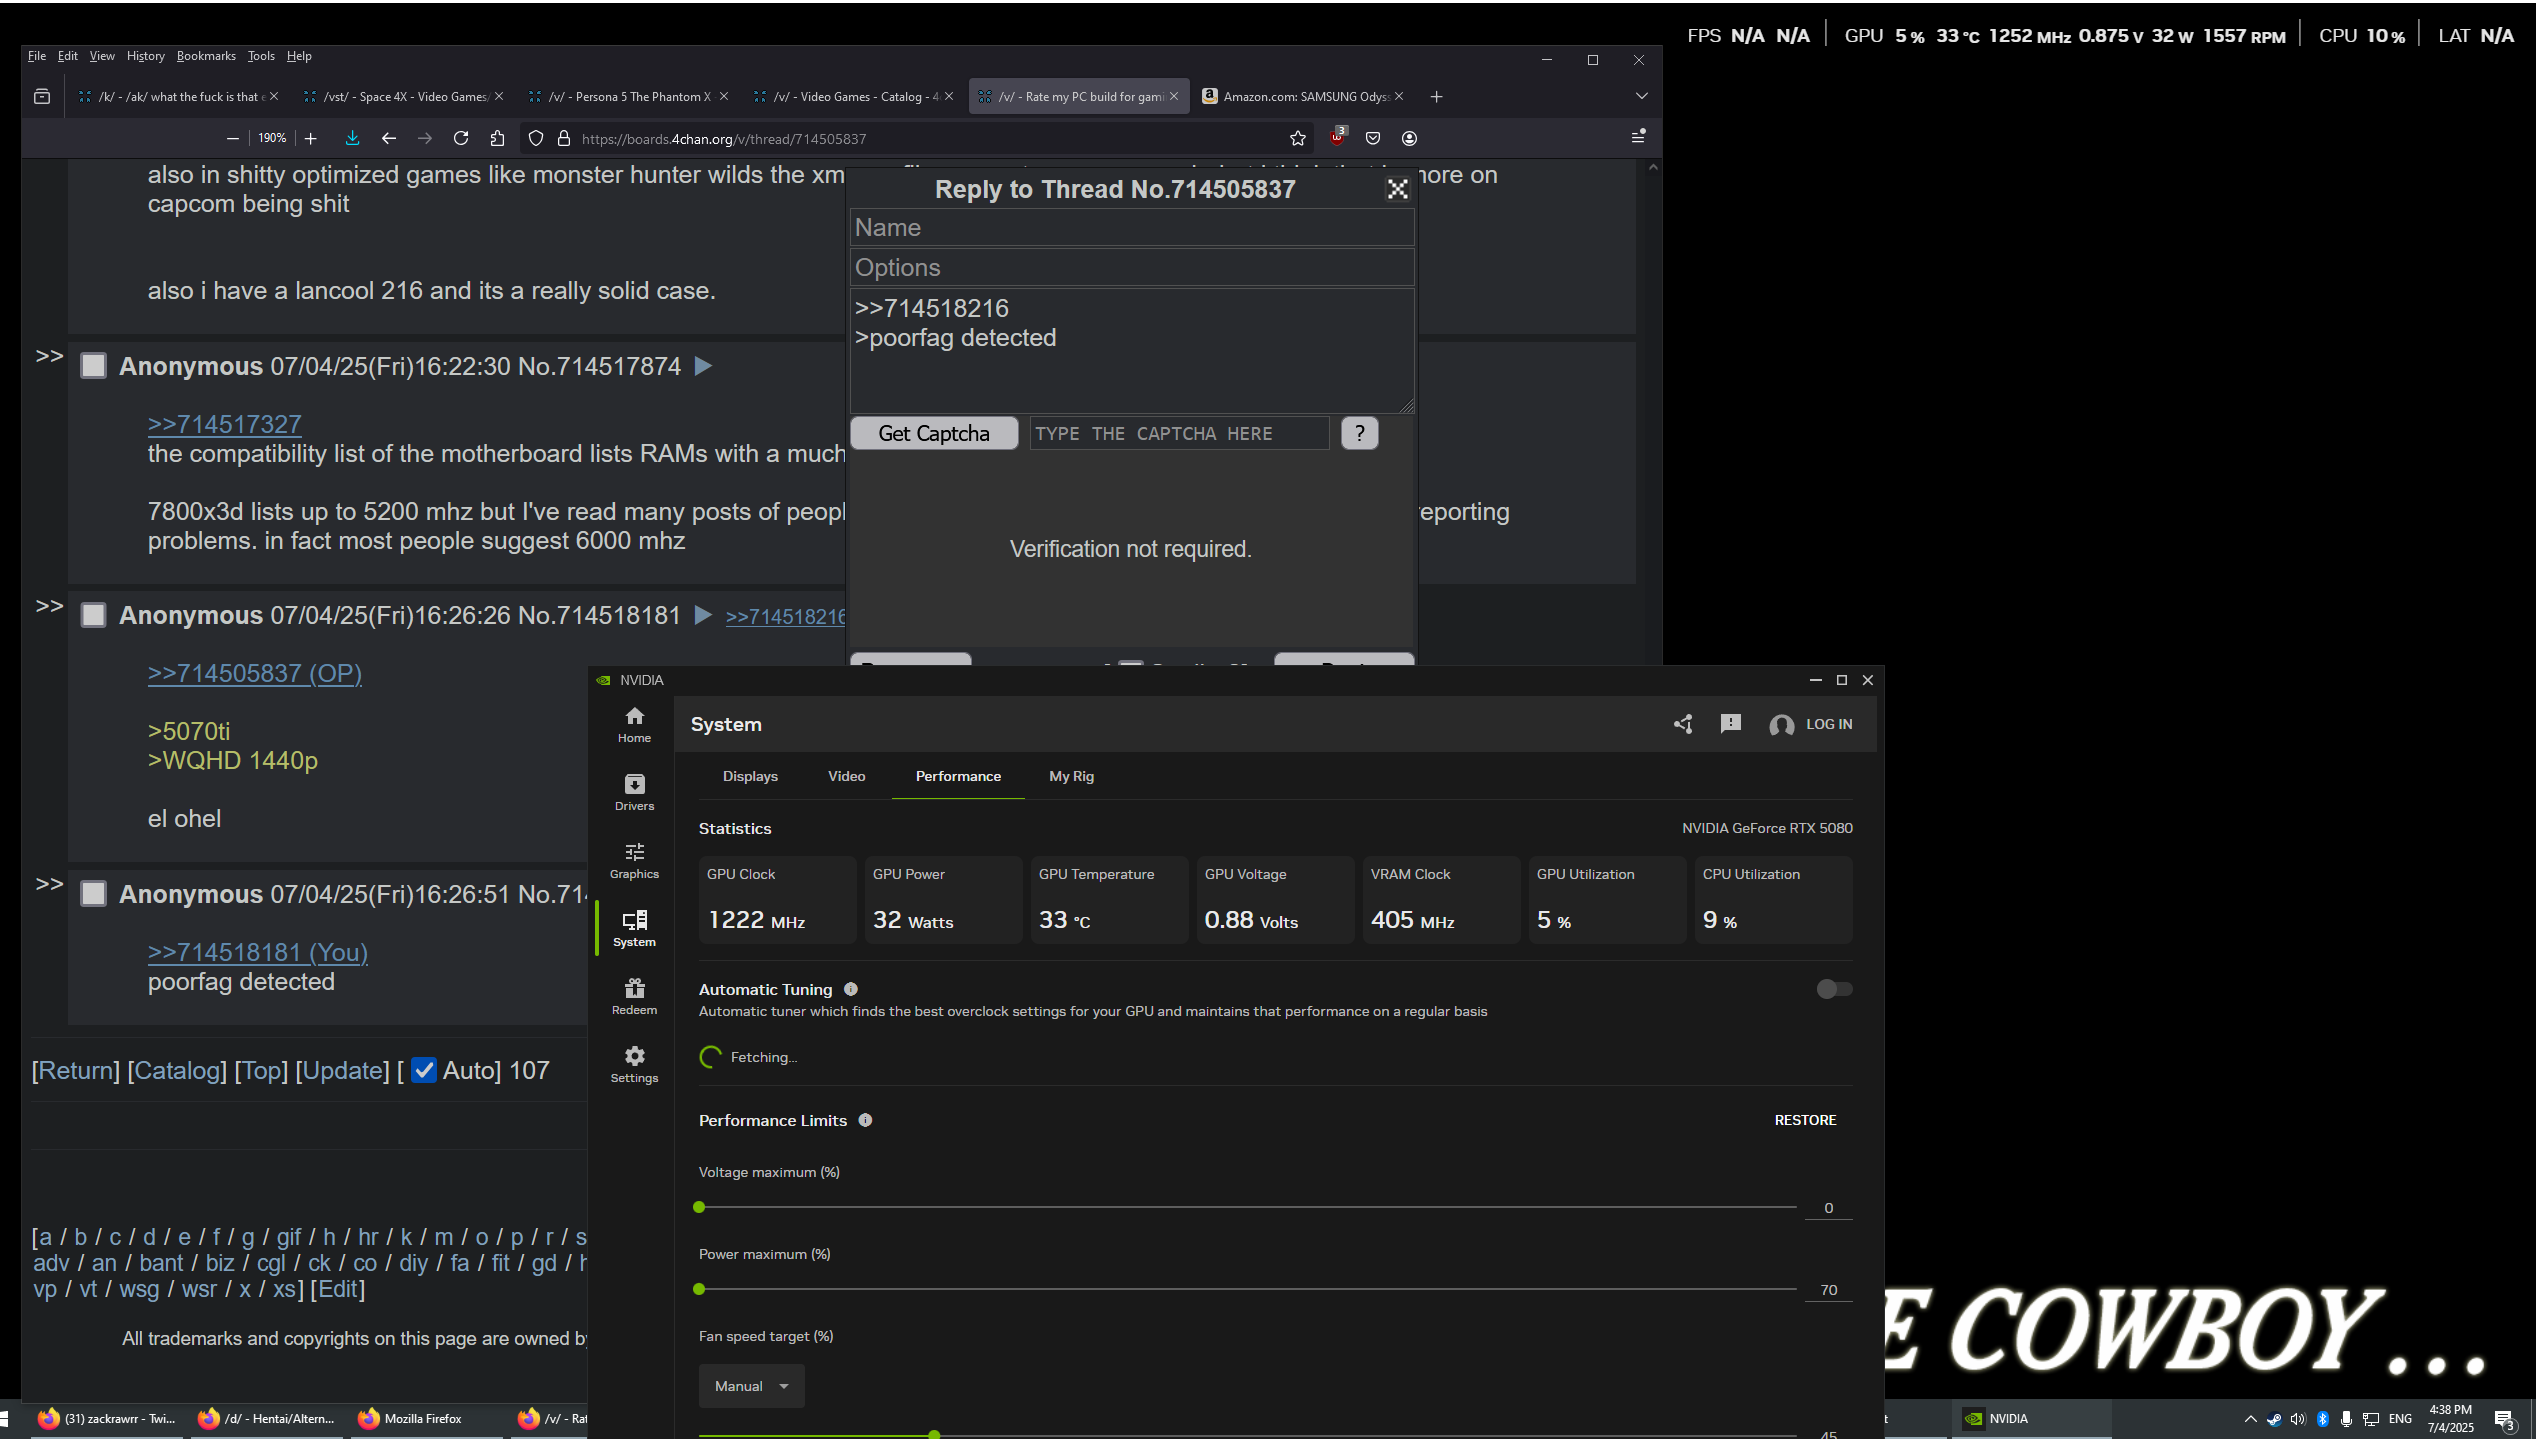
Task: Click the NVIDIA share icon
Action: [x=1683, y=724]
